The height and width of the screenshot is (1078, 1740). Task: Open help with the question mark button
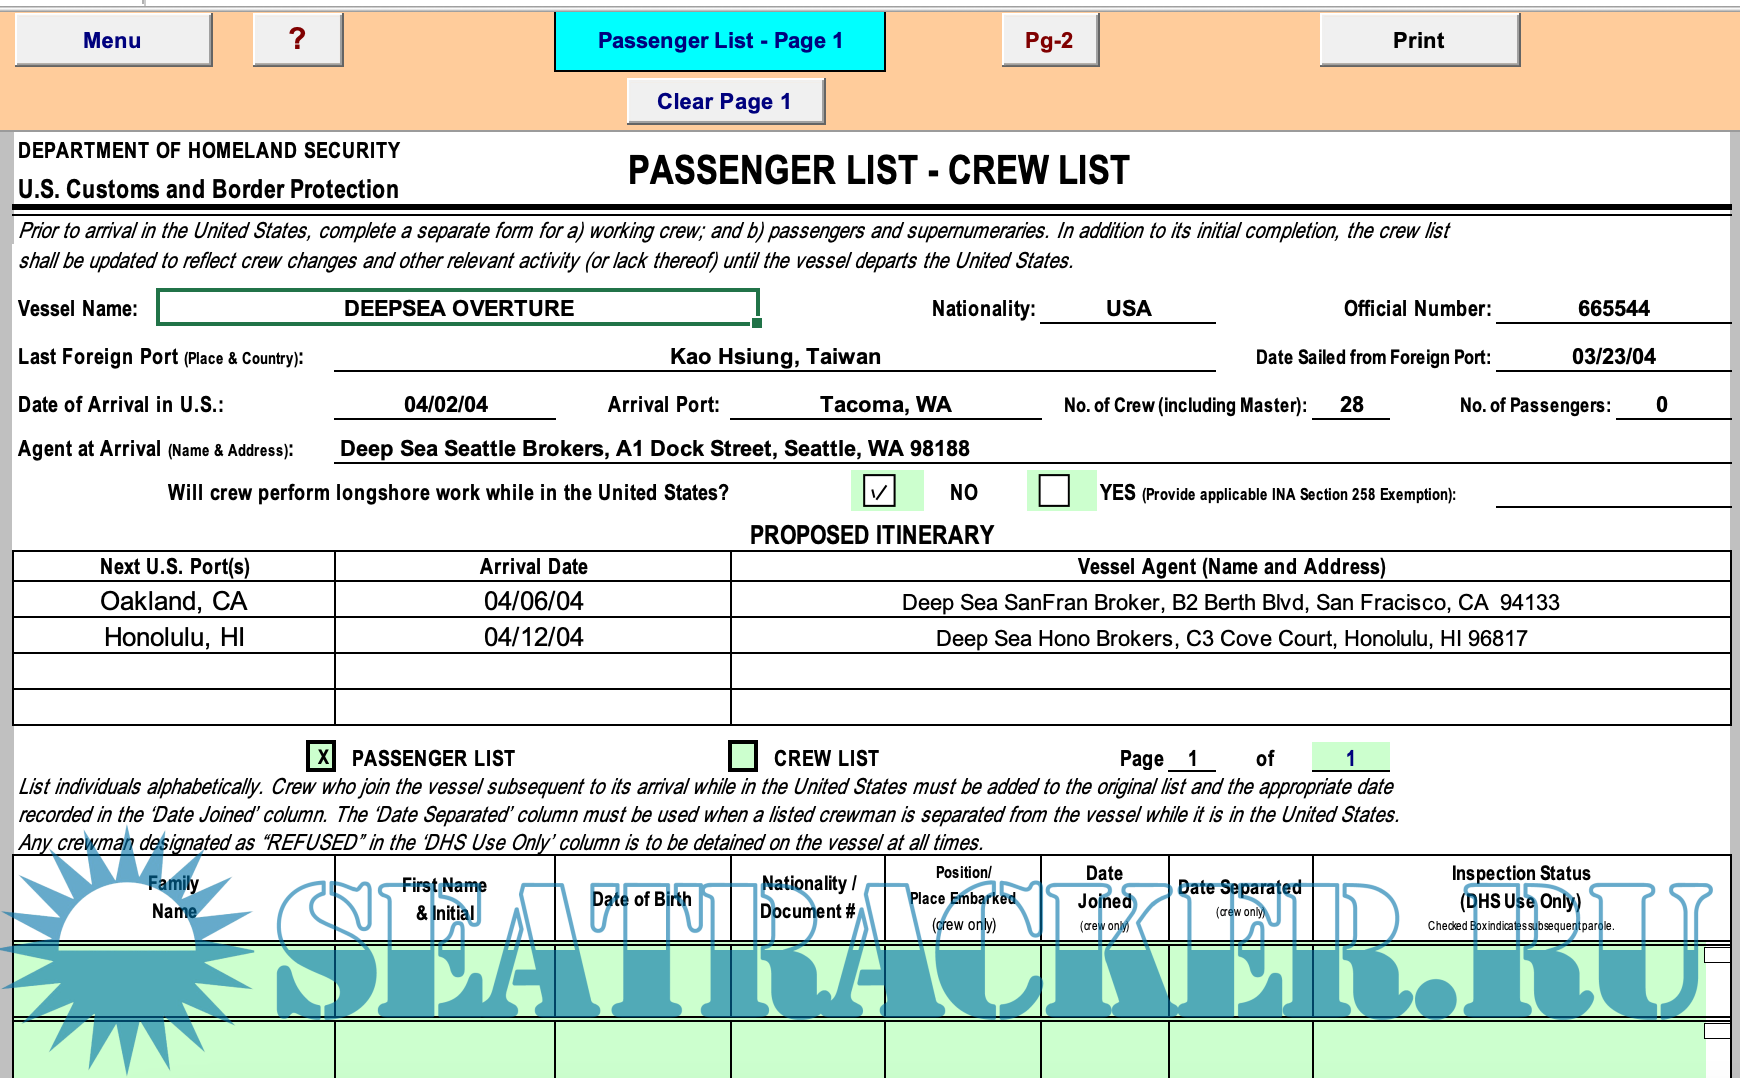pyautogui.click(x=297, y=40)
